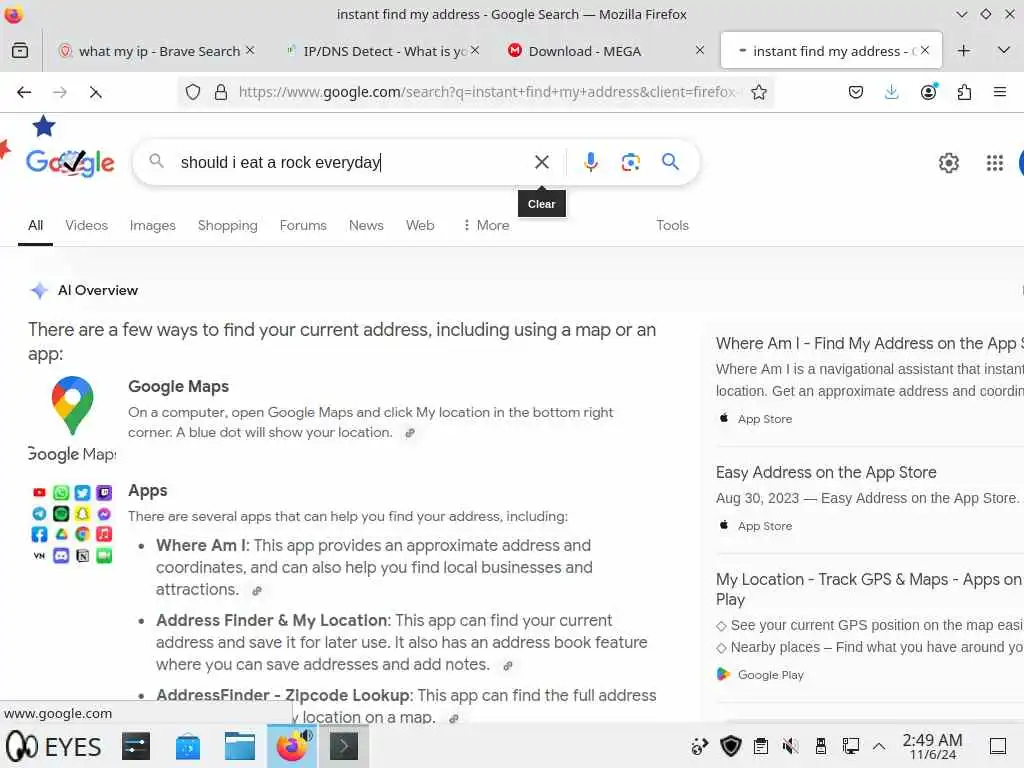Submit the search with the magnifier button

pos(670,161)
